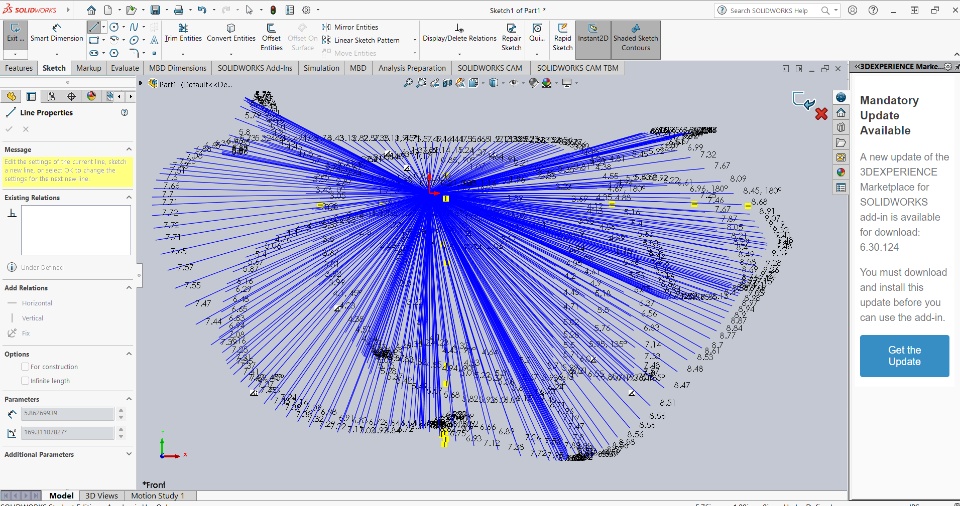
Task: Select the Spline sketch tool
Action: (133, 27)
